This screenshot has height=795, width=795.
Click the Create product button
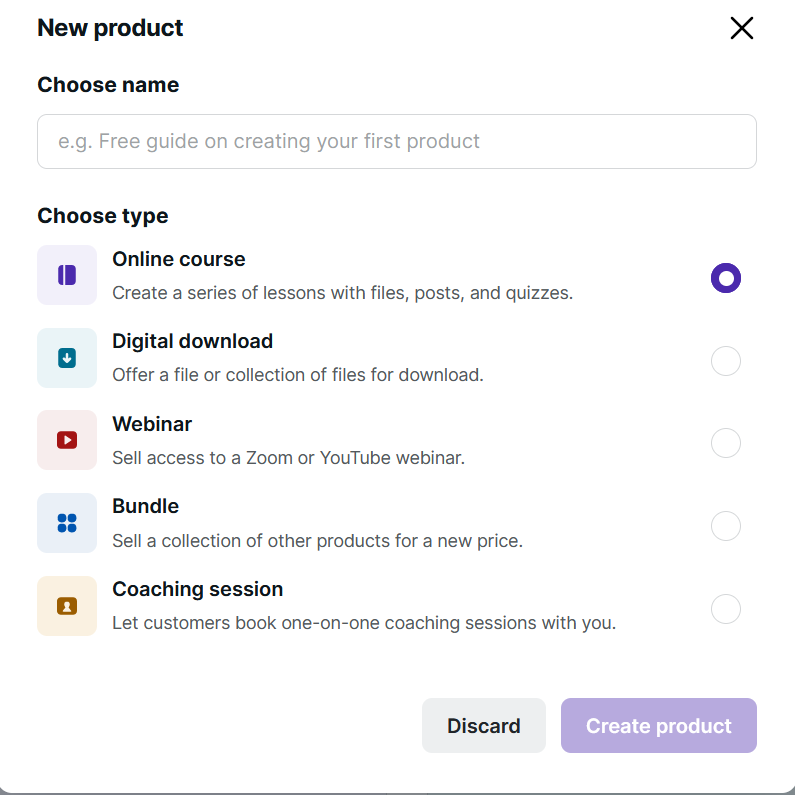pos(658,726)
